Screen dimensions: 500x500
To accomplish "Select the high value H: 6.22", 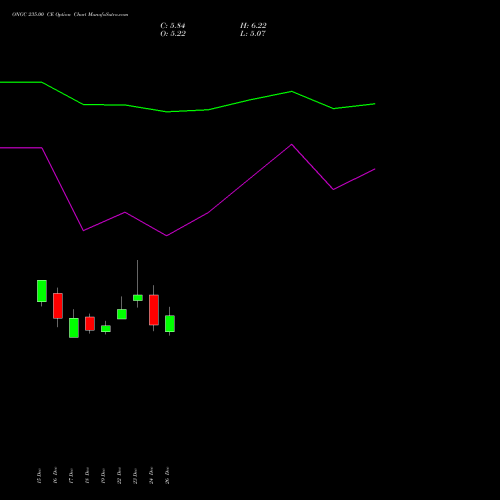I will pyautogui.click(x=253, y=26).
